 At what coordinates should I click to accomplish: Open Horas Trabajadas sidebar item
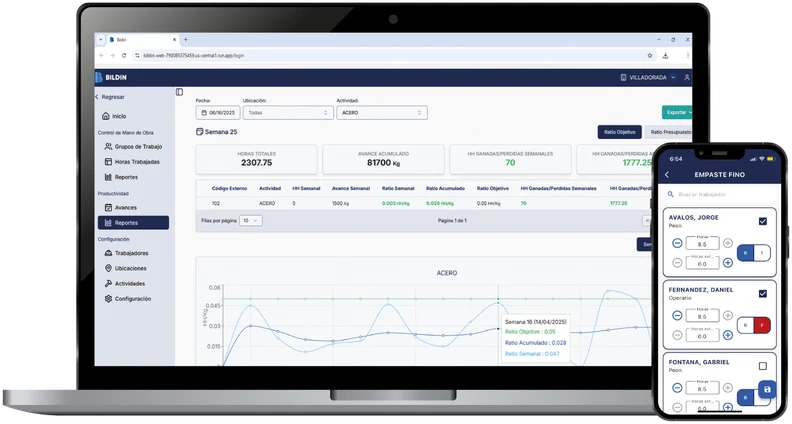coord(132,162)
